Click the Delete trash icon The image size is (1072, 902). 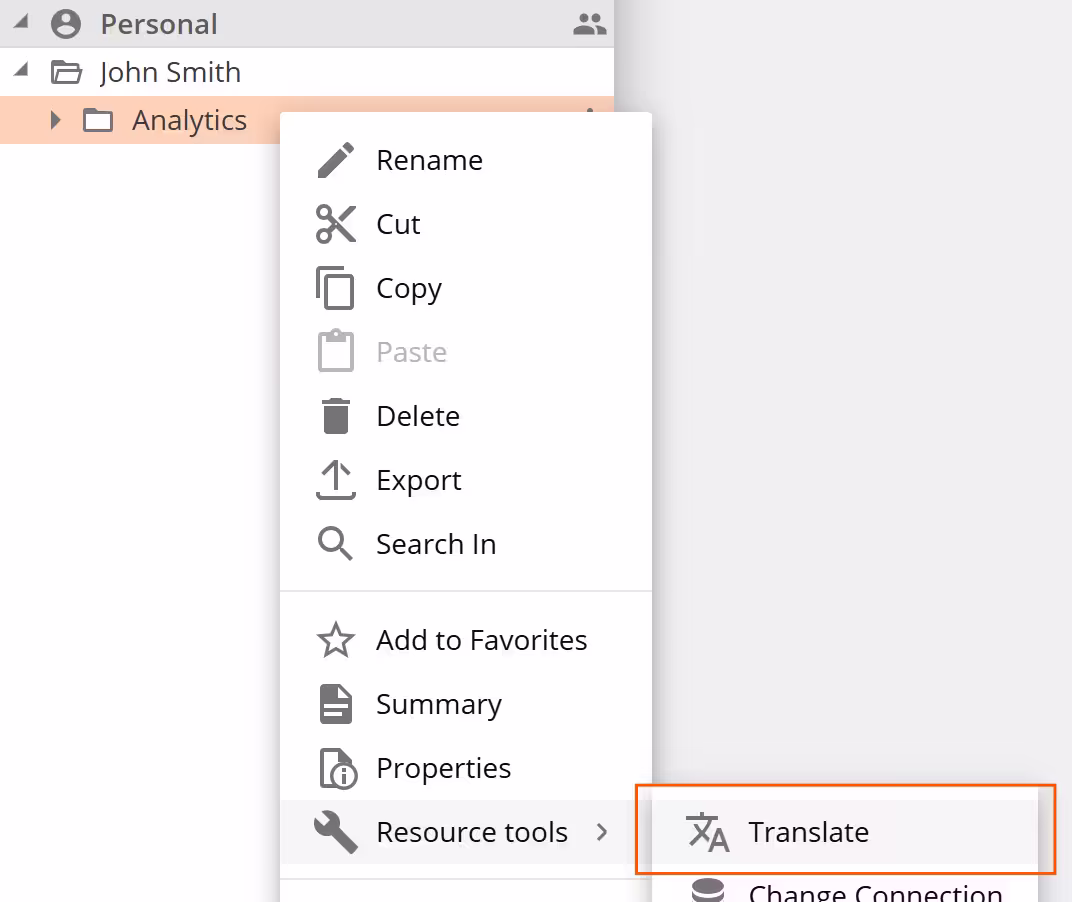pyautogui.click(x=335, y=415)
